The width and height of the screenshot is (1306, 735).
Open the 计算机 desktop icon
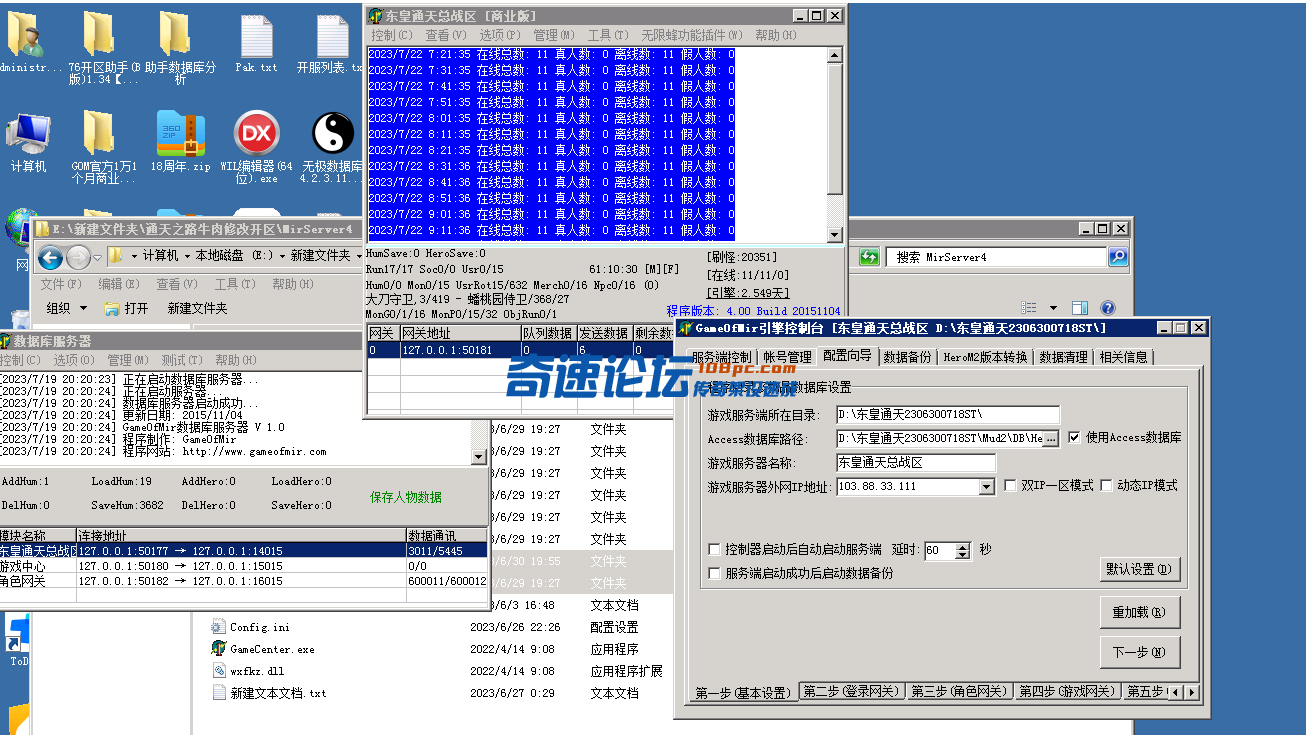point(28,142)
